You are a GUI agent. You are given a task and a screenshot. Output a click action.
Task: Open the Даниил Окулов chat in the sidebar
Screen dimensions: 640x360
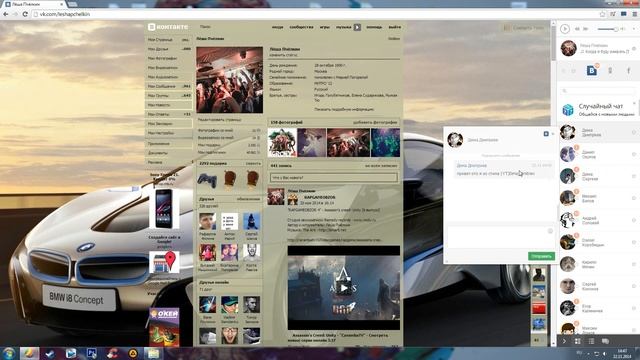click(x=598, y=154)
